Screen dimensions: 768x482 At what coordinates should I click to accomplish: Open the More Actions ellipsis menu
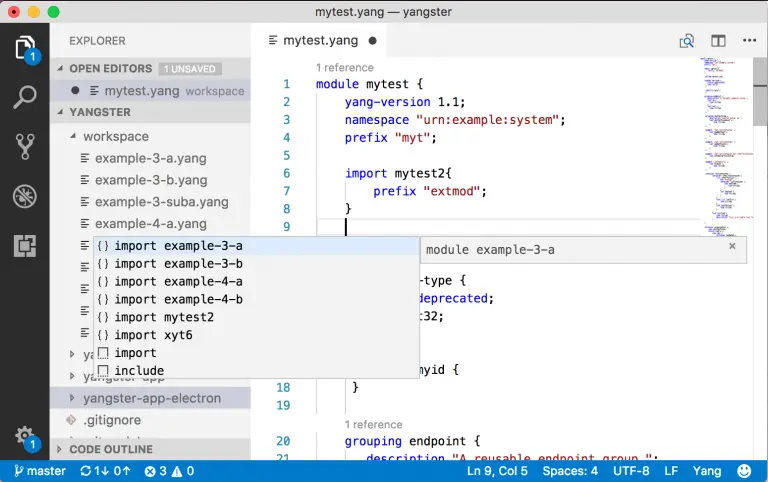(749, 40)
